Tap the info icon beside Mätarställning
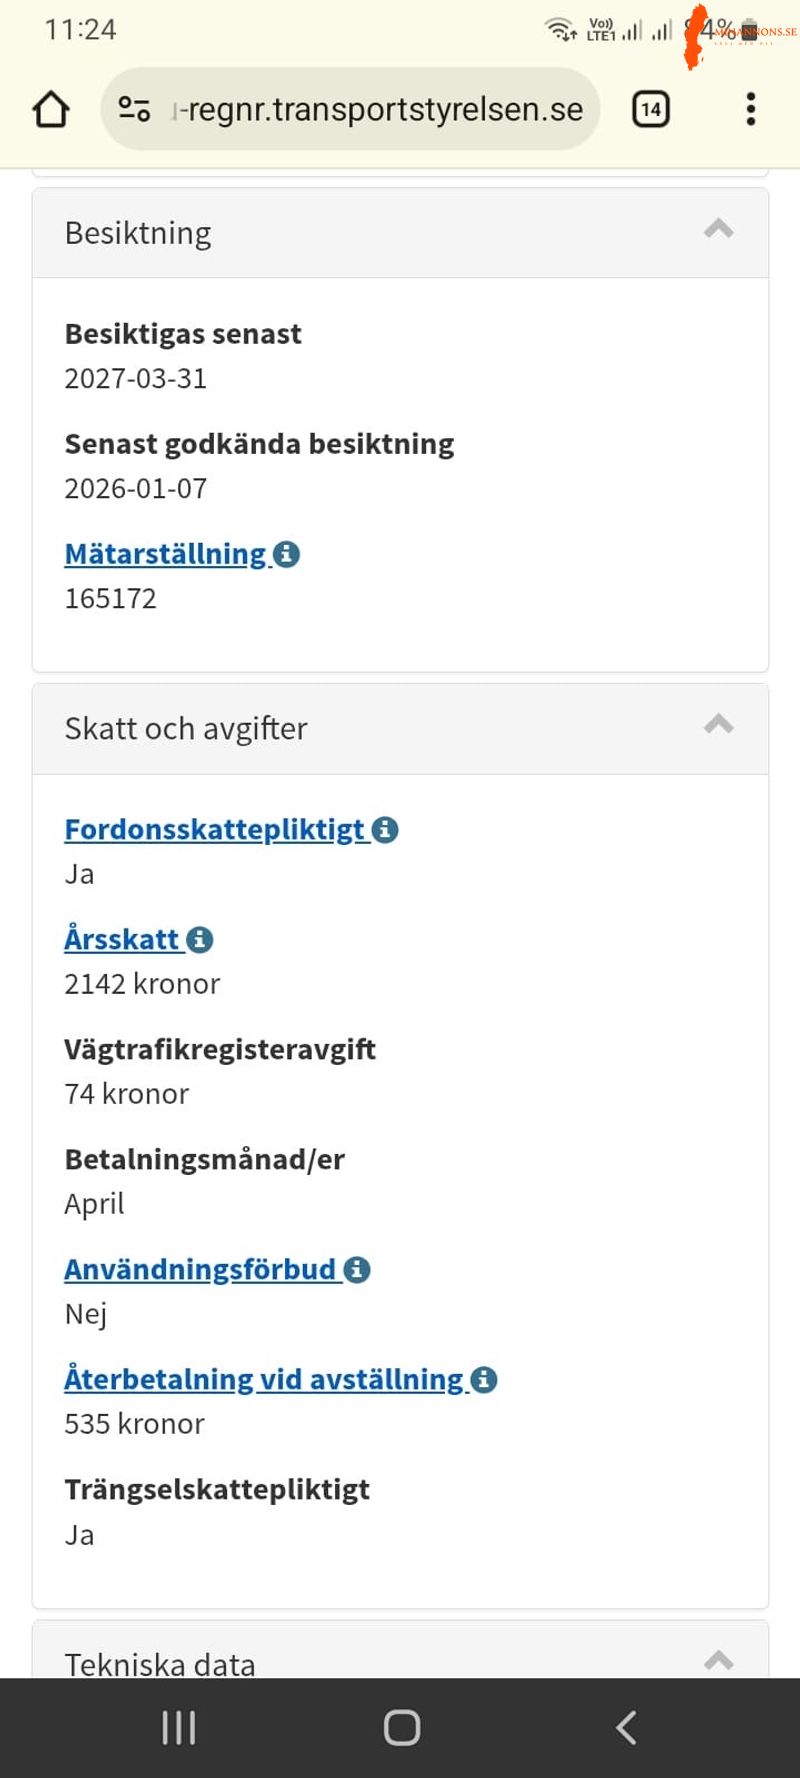 (287, 554)
